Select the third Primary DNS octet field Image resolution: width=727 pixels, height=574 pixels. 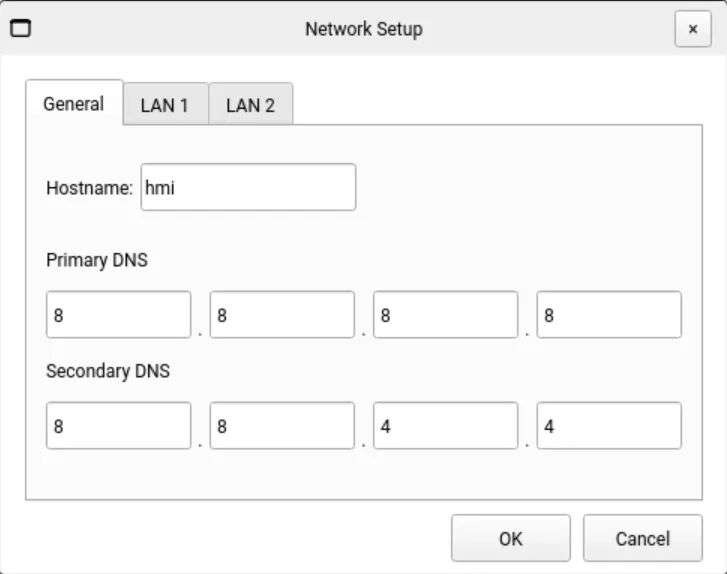pyautogui.click(x=445, y=315)
